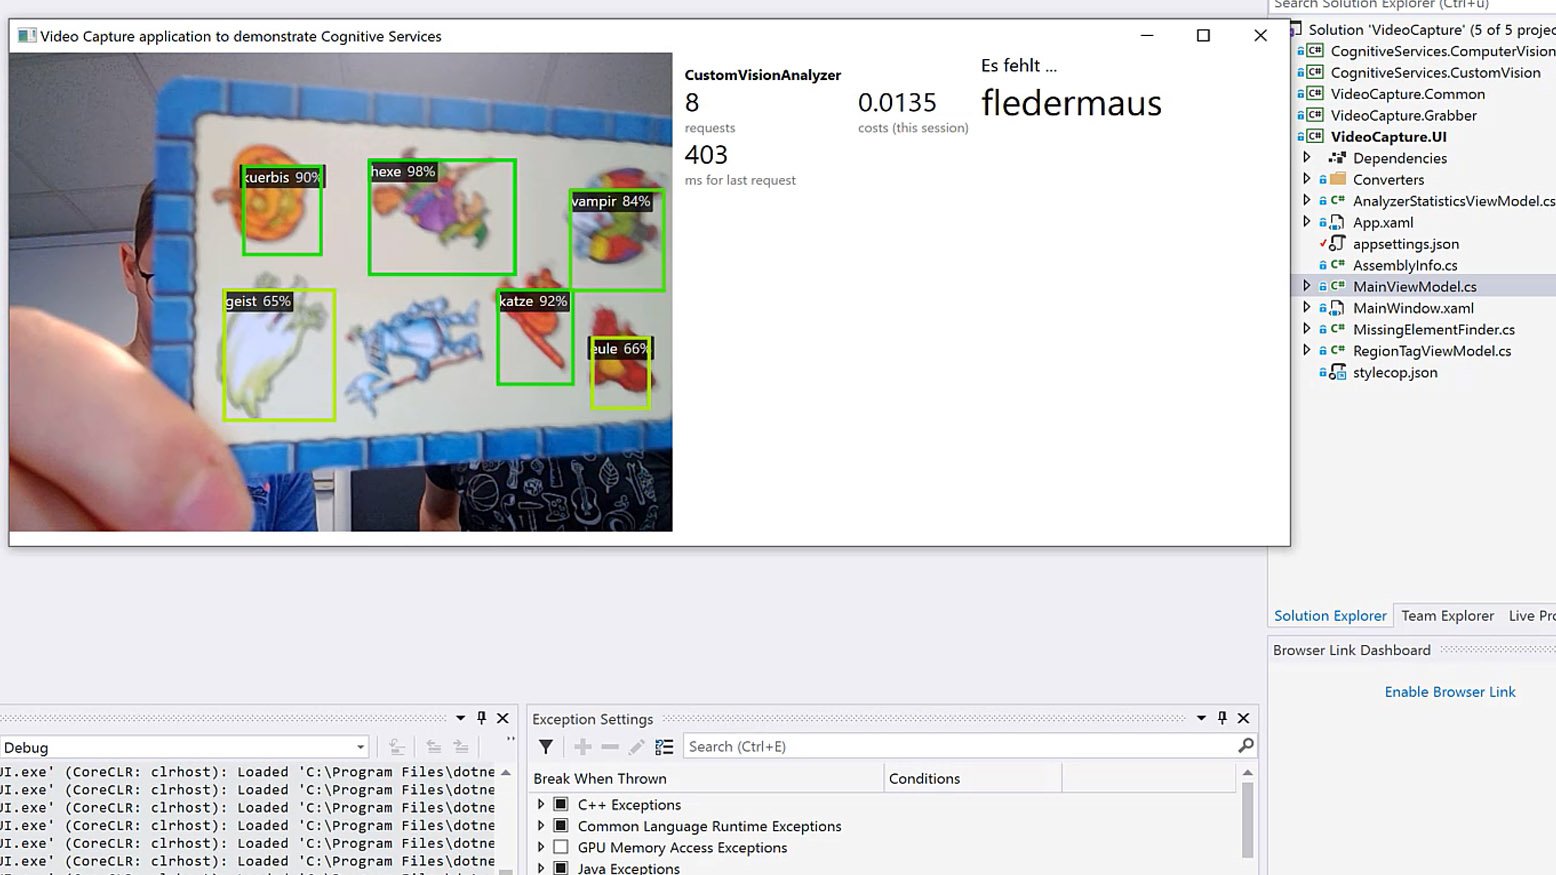The image size is (1556, 875).
Task: Expand Common Language Runtime Exceptions group
Action: pyautogui.click(x=541, y=826)
